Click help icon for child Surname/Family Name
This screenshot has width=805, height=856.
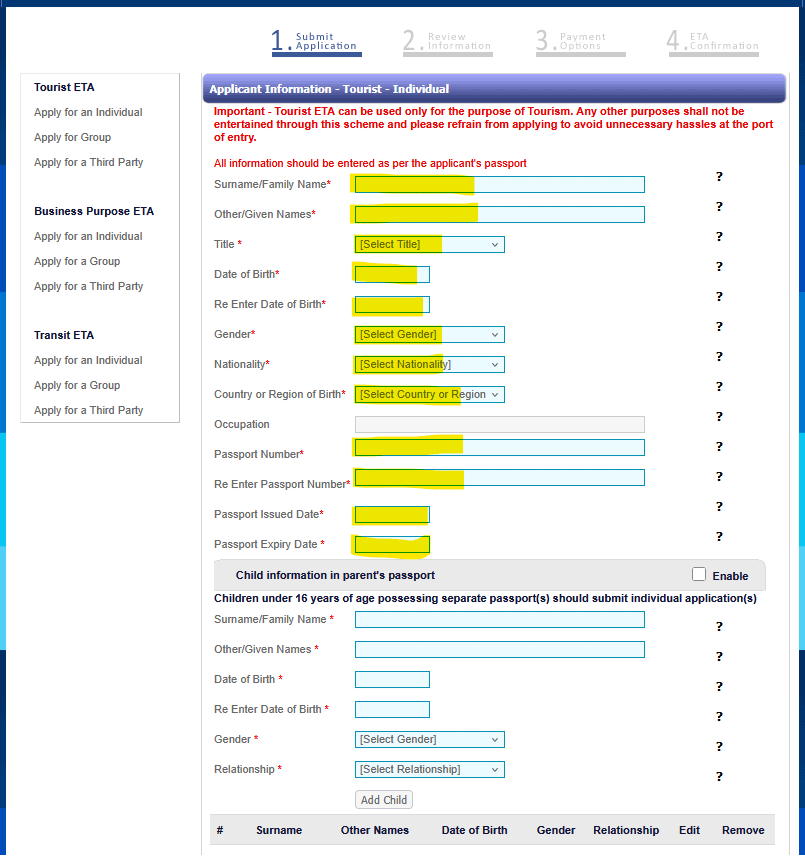719,627
